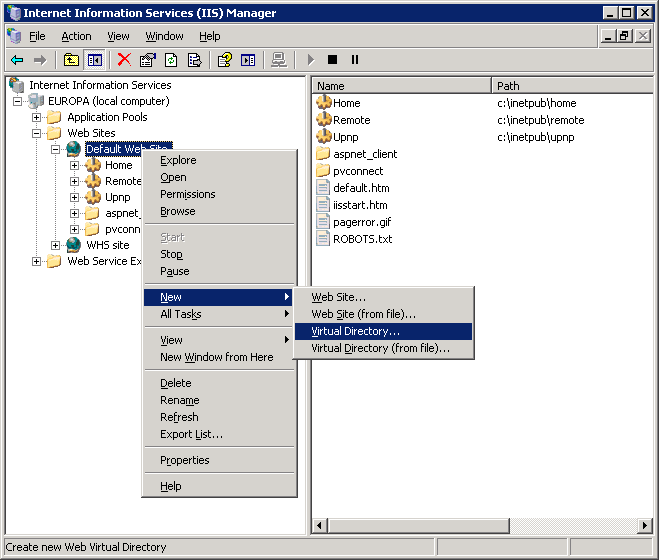Select Rename in the context menu

[219, 400]
